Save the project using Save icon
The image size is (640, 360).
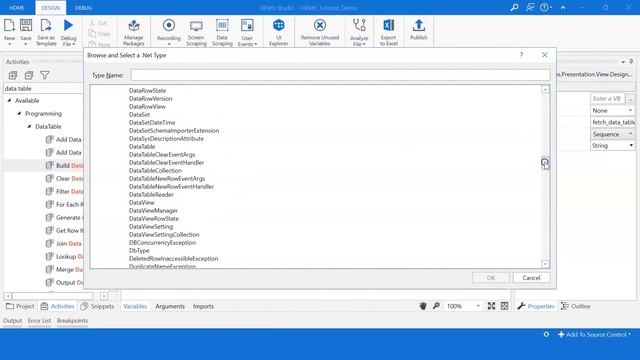[x=26, y=25]
